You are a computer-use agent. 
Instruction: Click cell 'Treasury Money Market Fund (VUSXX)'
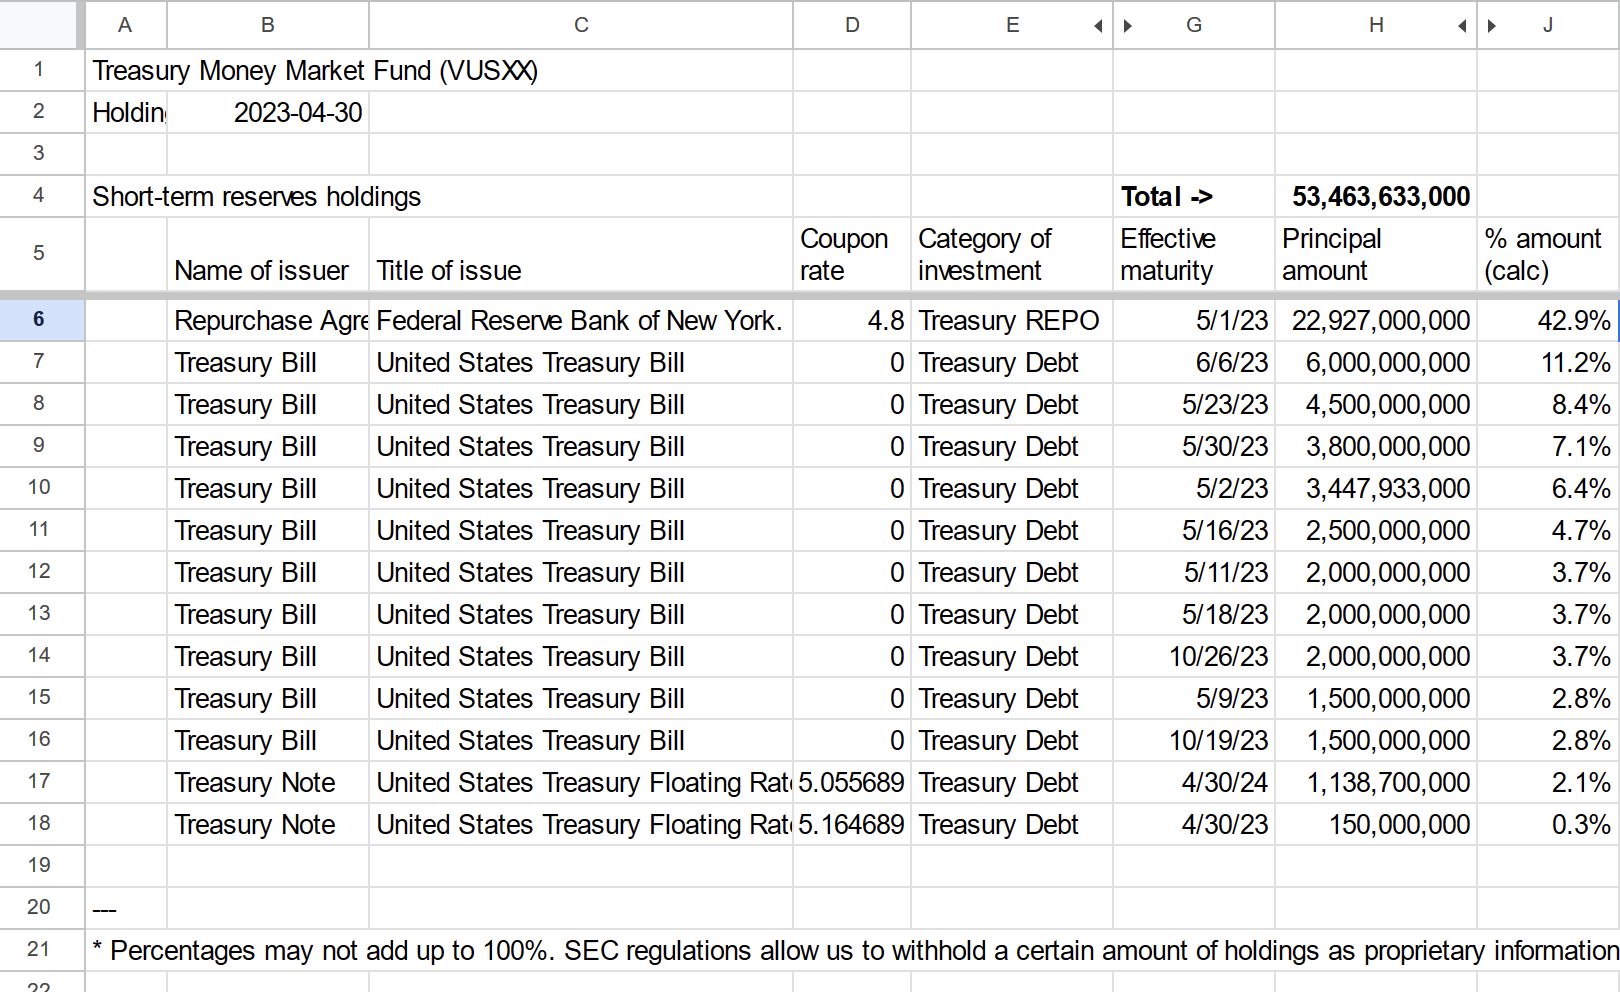pos(315,71)
